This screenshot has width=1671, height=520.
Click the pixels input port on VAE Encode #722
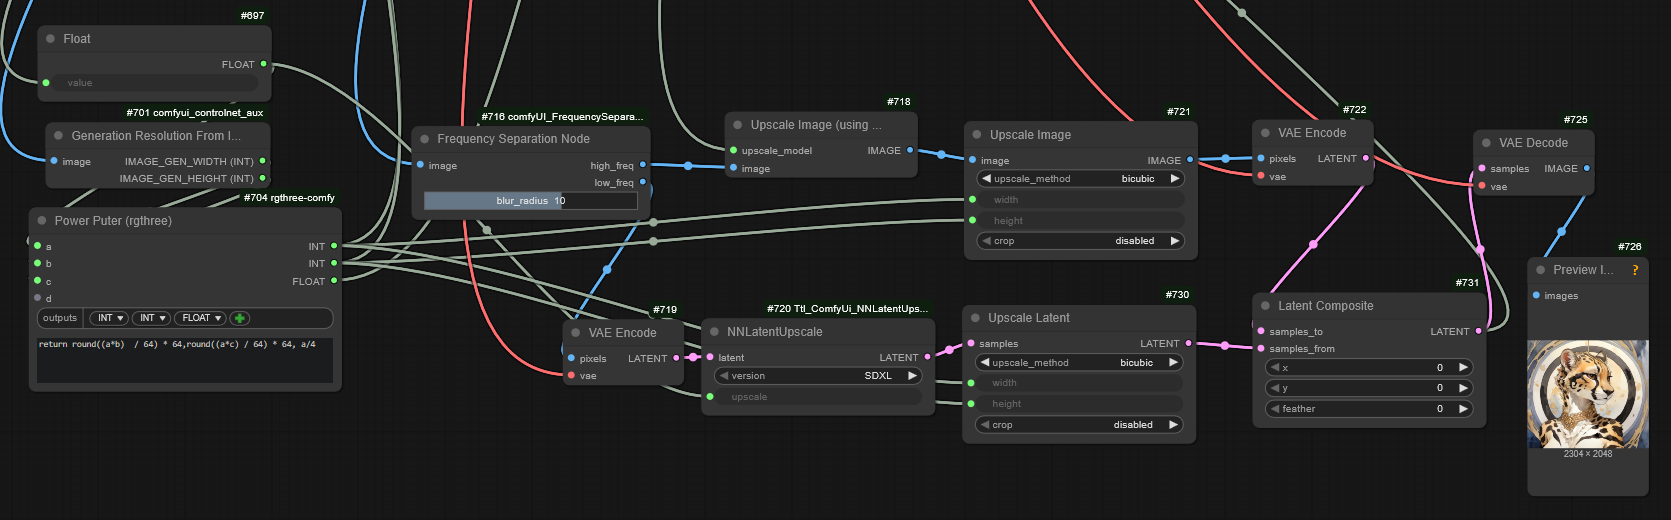tap(1261, 158)
